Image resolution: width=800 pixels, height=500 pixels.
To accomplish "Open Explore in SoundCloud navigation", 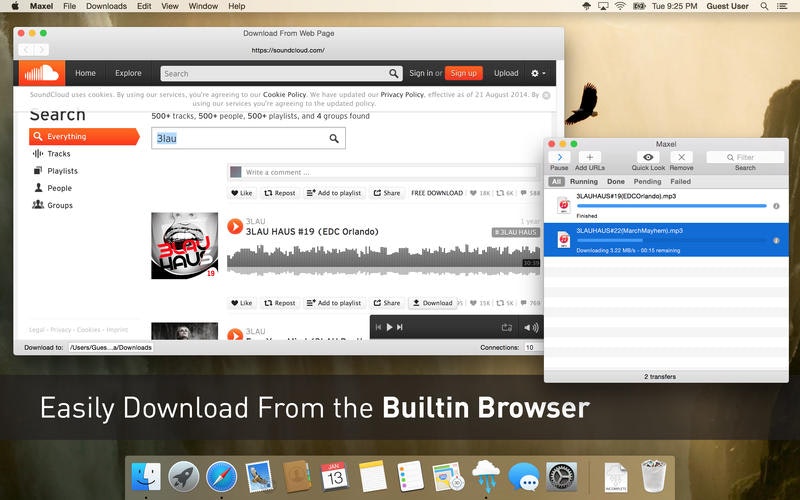I will click(128, 73).
